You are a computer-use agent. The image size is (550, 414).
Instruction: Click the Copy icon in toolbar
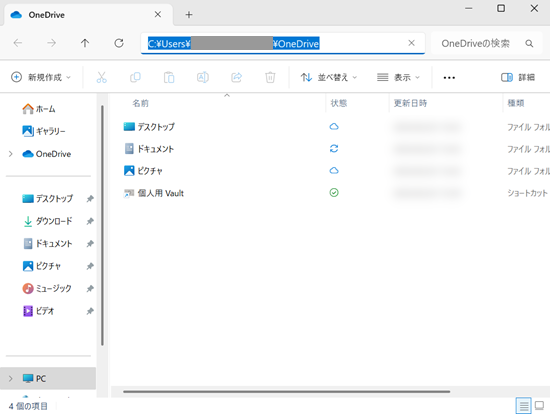point(135,77)
